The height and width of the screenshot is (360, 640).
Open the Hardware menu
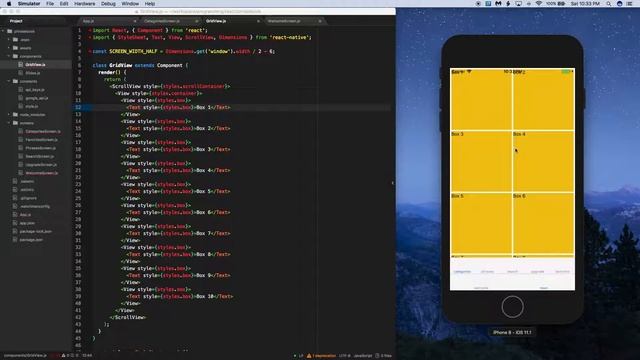tap(84, 4)
